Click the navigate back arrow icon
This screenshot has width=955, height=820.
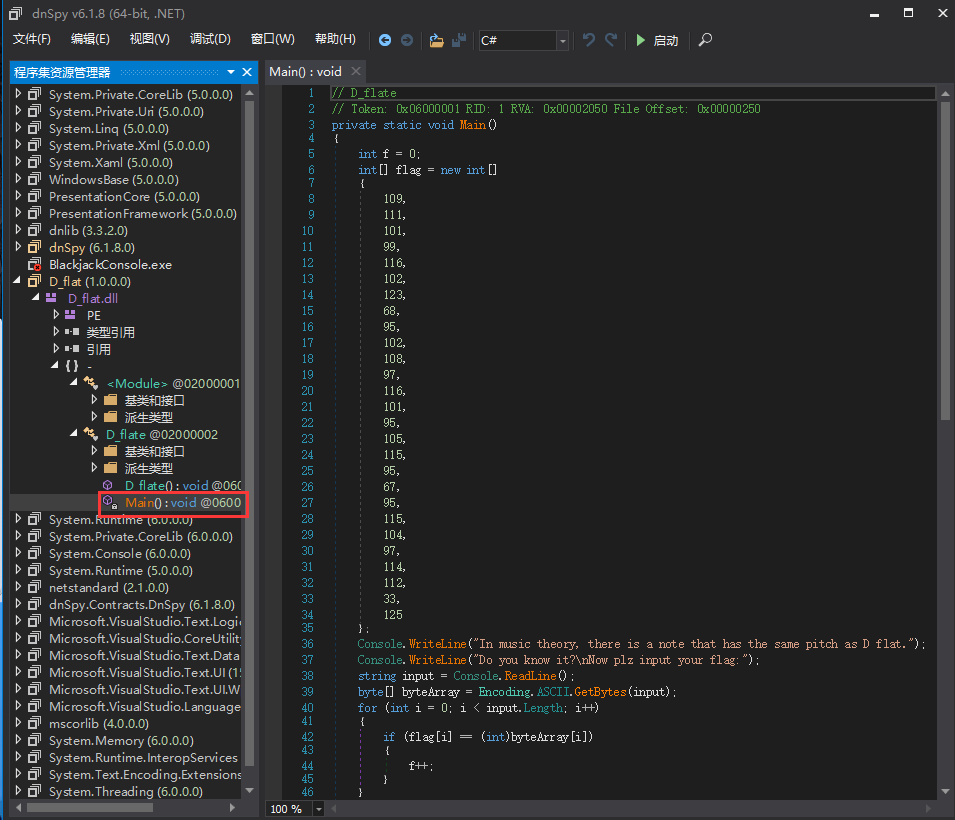click(385, 40)
